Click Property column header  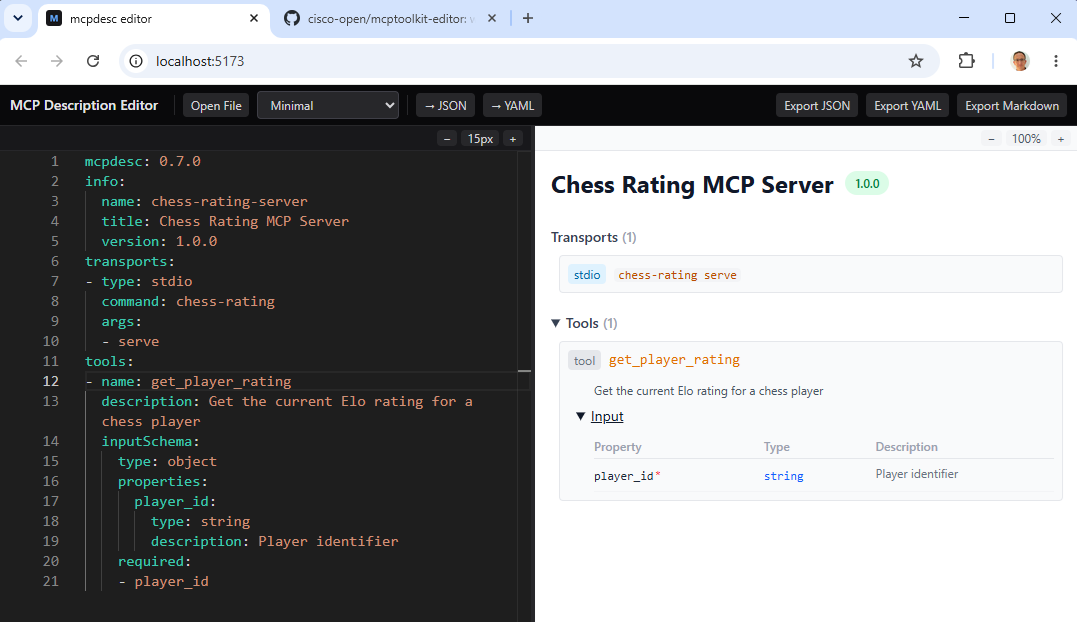point(617,447)
